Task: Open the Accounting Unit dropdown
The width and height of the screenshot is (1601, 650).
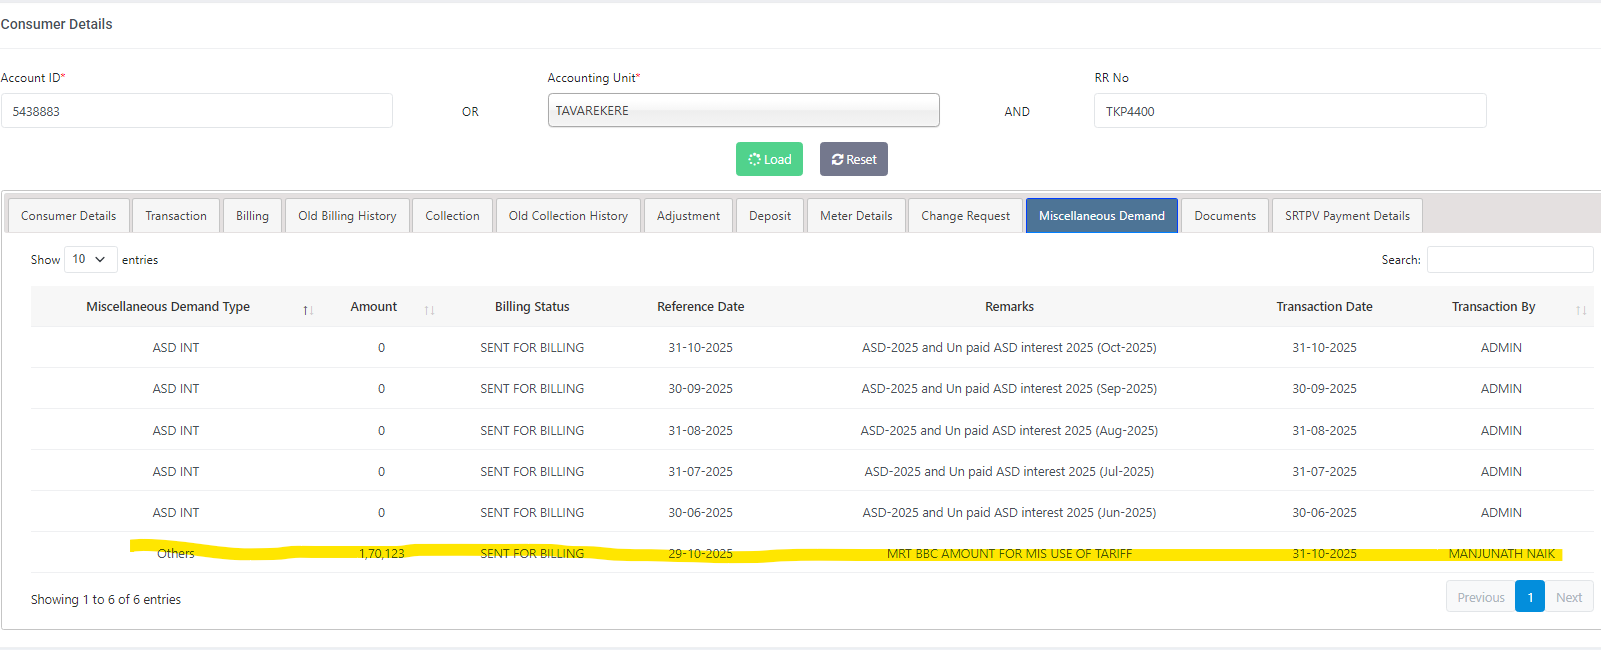Action: click(743, 111)
